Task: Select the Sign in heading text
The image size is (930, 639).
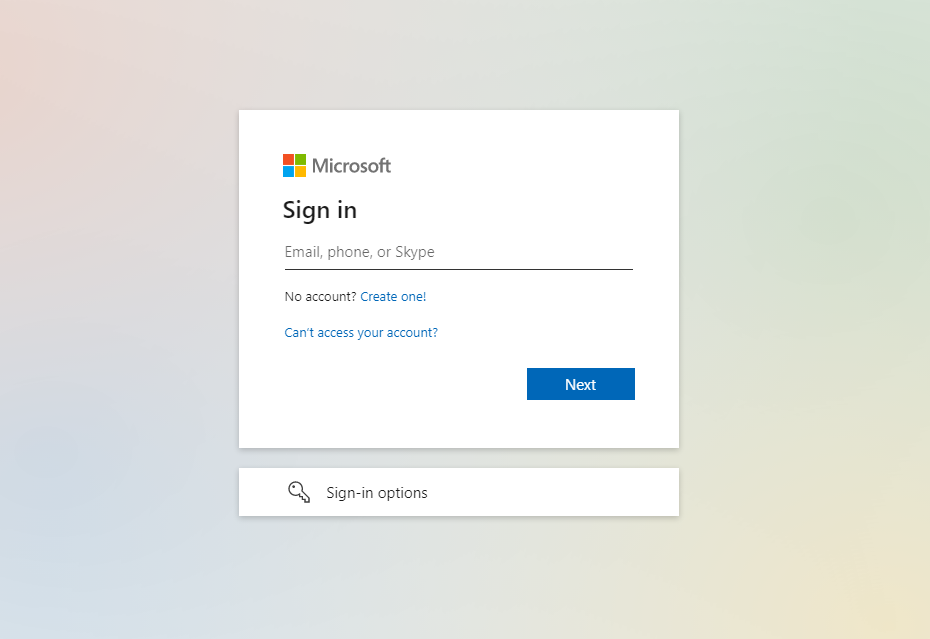Action: click(320, 211)
